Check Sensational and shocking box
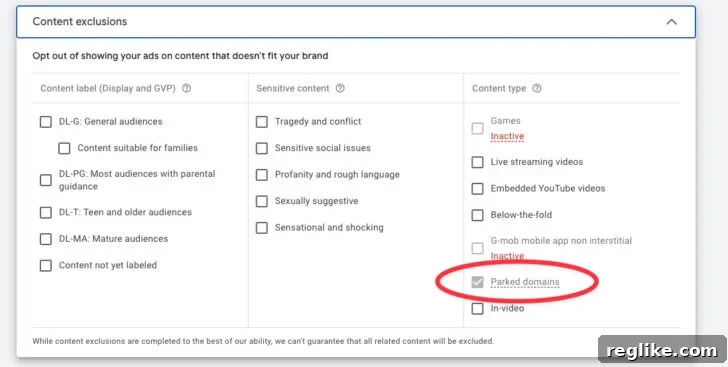This screenshot has height=367, width=728. tap(262, 228)
